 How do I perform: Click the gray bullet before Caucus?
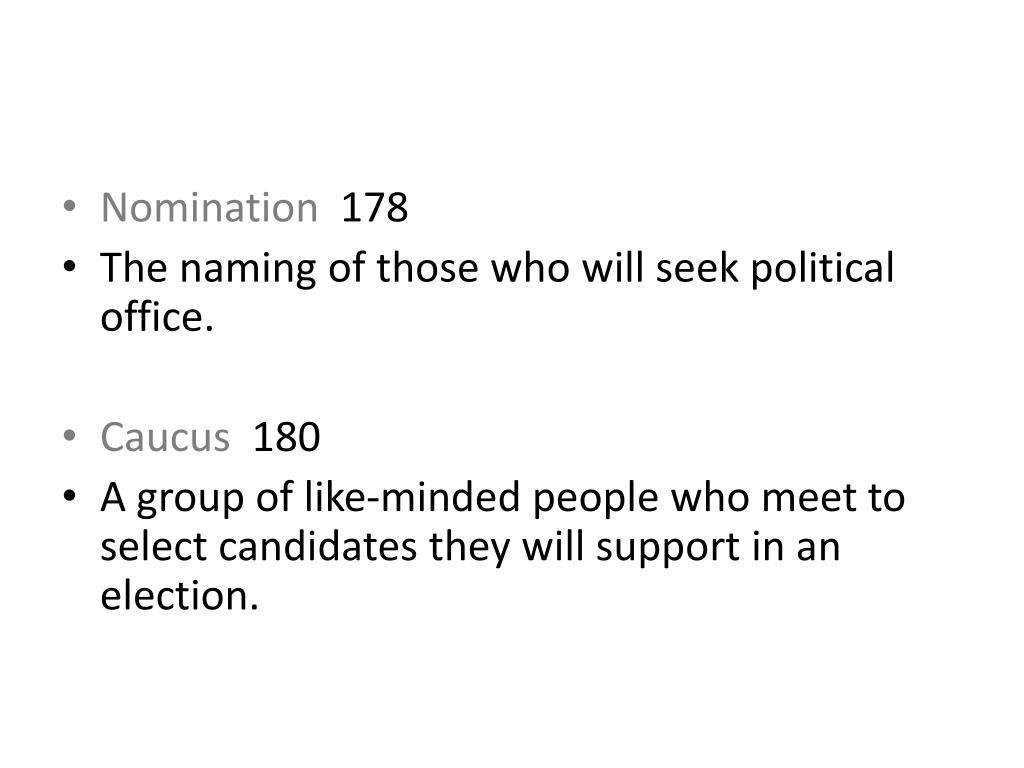pos(69,436)
